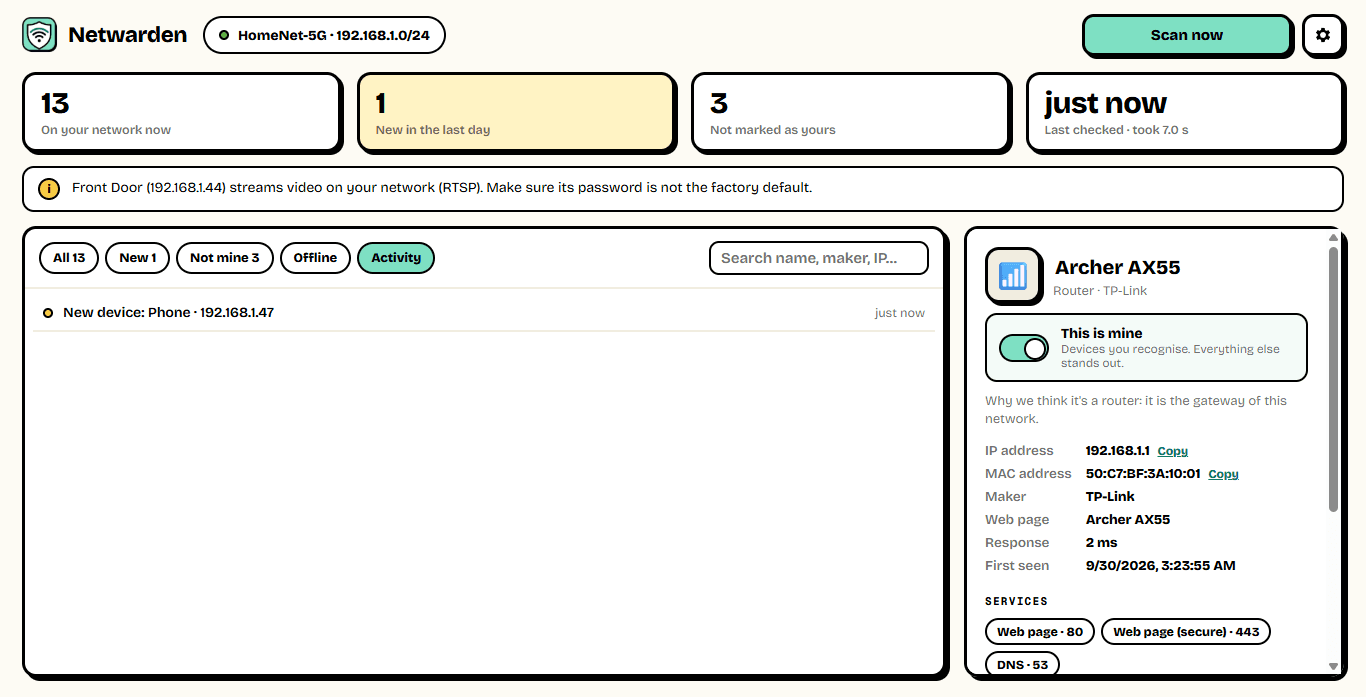Click the just now Last checked card
Screen dimensions: 1366x697
[1185, 113]
